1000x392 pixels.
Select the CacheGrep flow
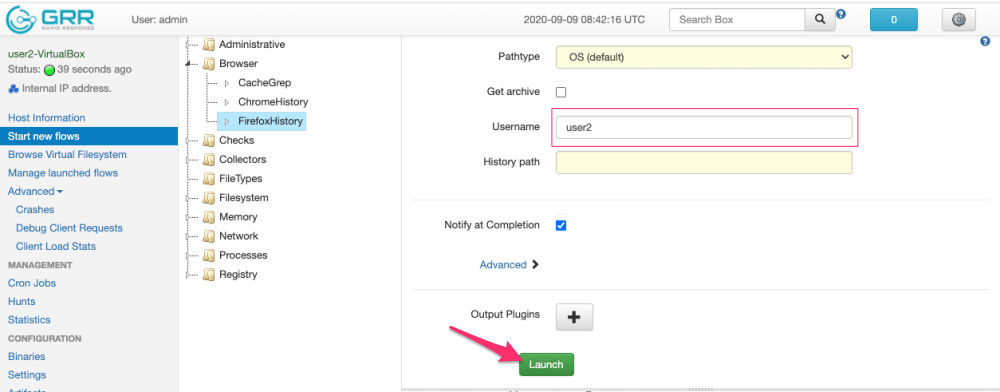click(x=265, y=83)
